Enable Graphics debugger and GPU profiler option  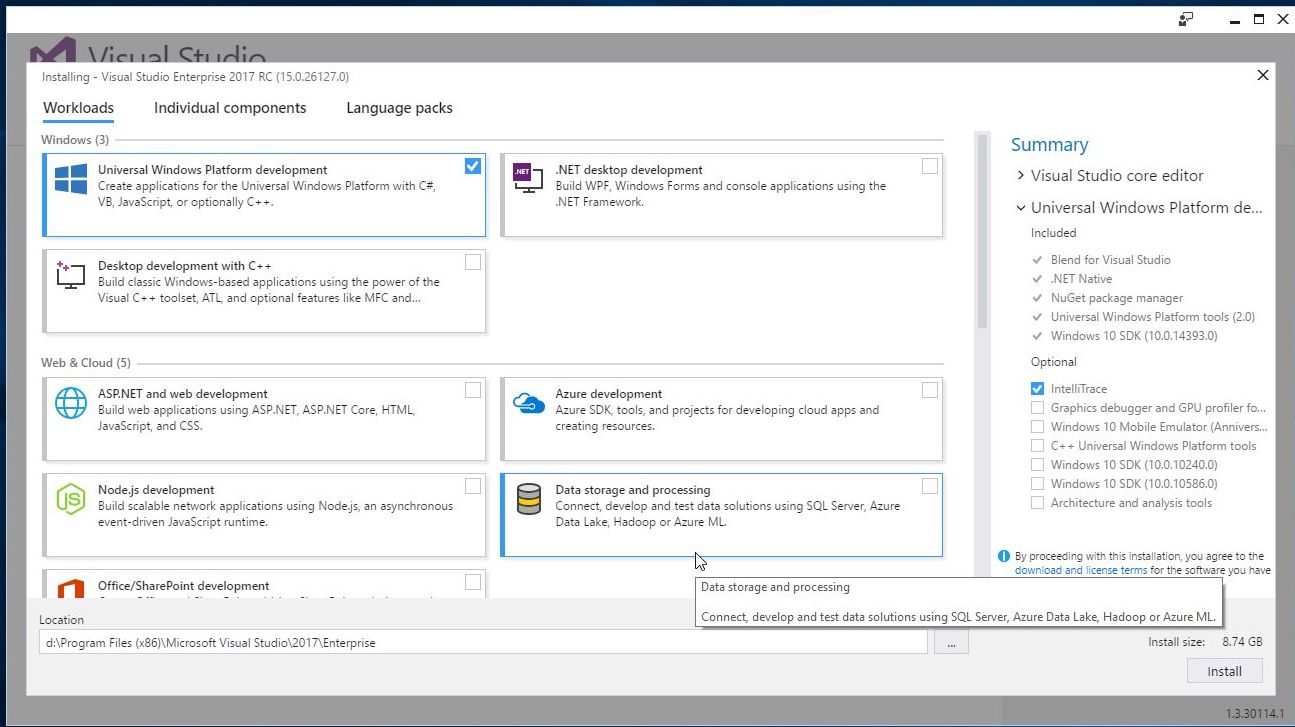1037,408
